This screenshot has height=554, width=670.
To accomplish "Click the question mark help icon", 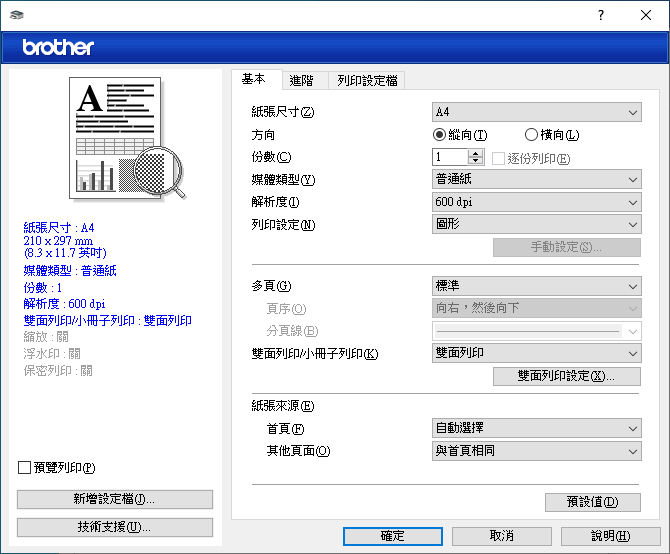I will click(x=601, y=15).
